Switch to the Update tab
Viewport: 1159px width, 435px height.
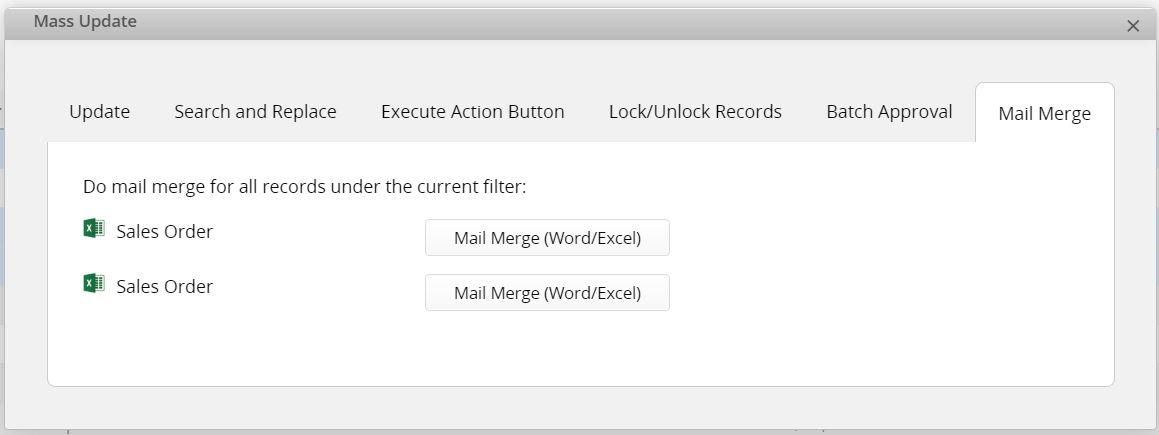pos(100,112)
